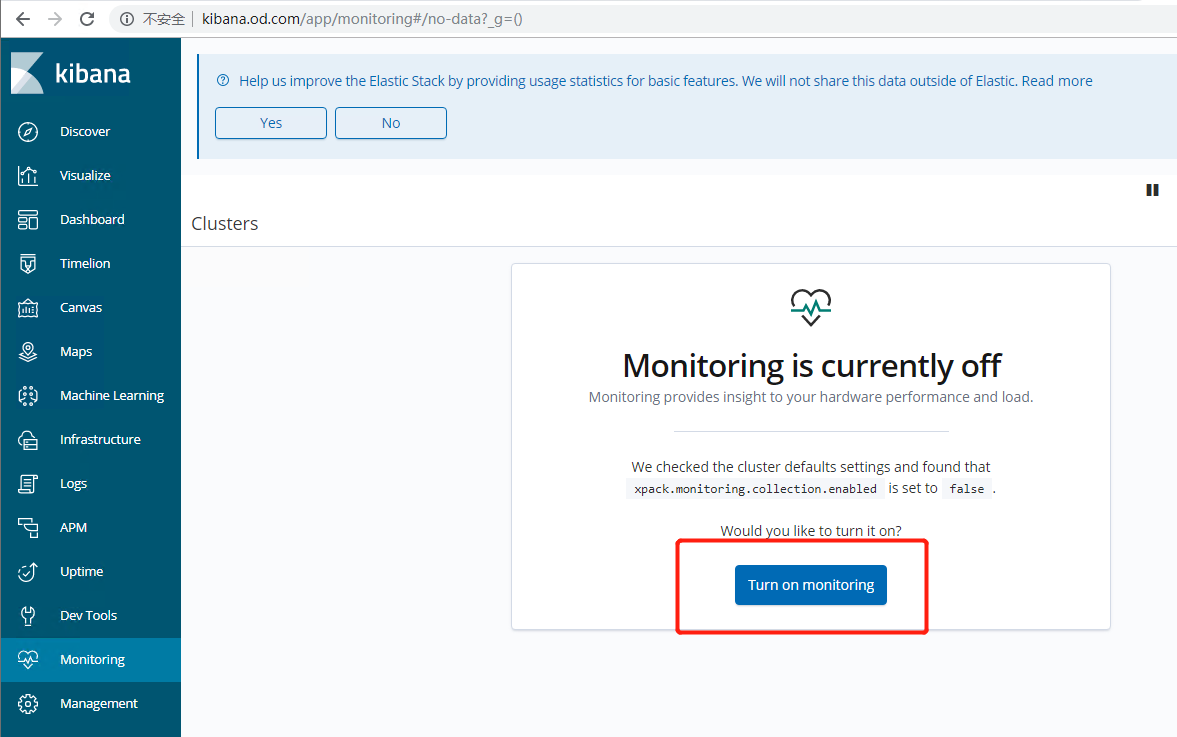Open the Infrastructure menu item
Viewport: 1177px width, 737px height.
pyautogui.click(x=100, y=440)
